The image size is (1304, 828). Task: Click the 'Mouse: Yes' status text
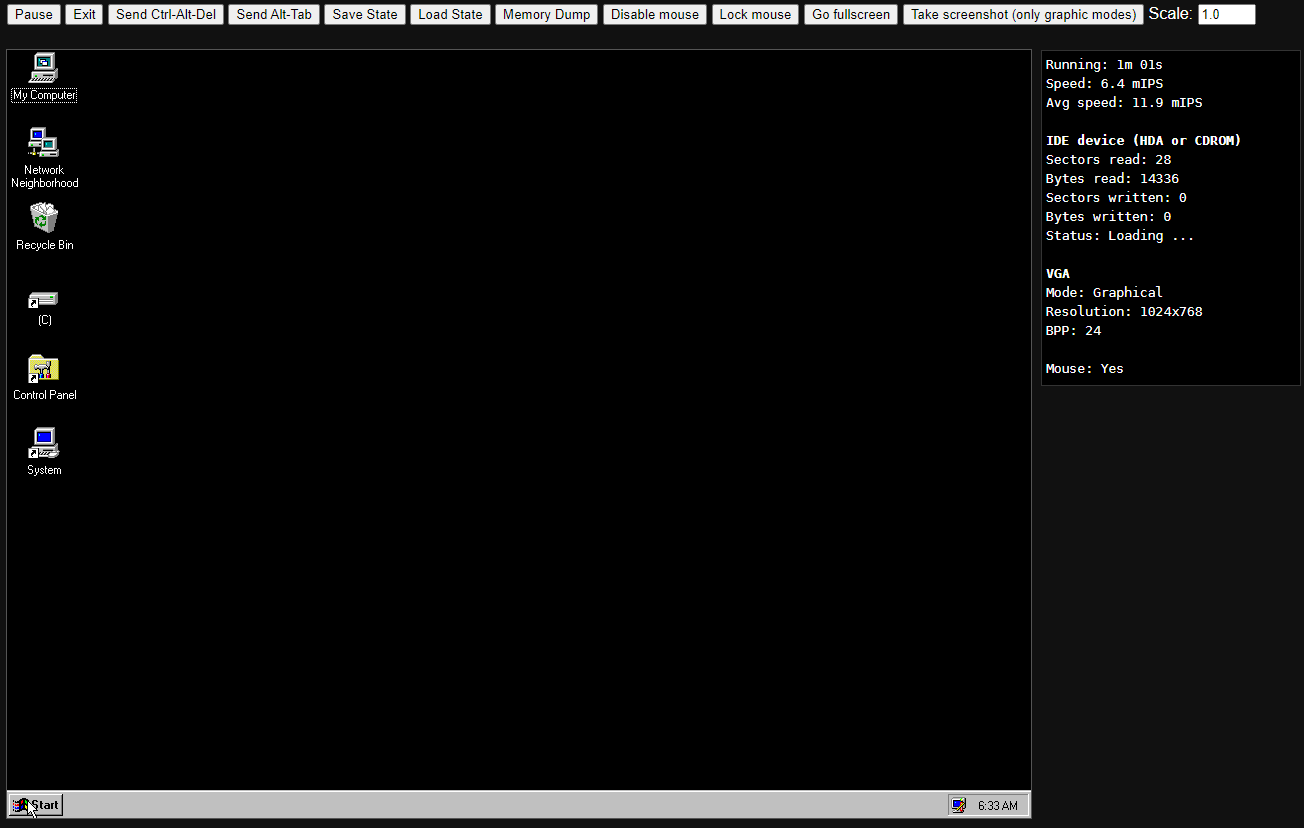1085,369
